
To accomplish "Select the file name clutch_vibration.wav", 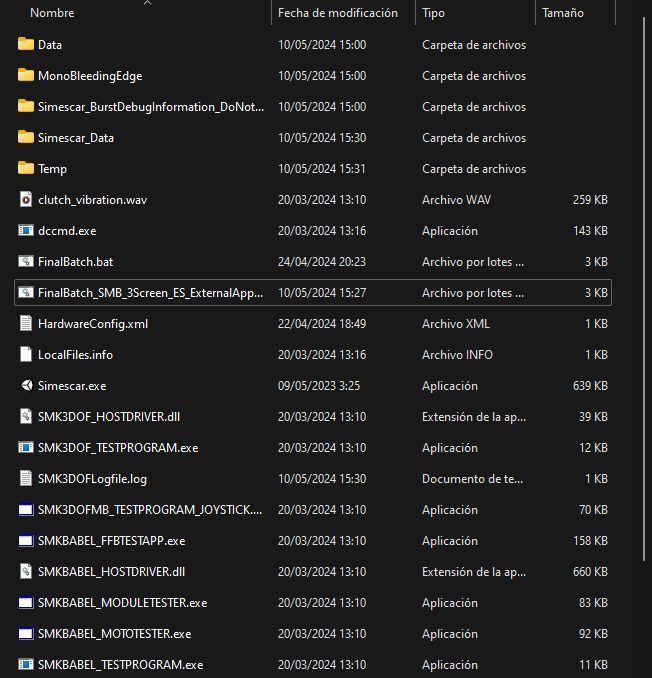I will [x=93, y=200].
